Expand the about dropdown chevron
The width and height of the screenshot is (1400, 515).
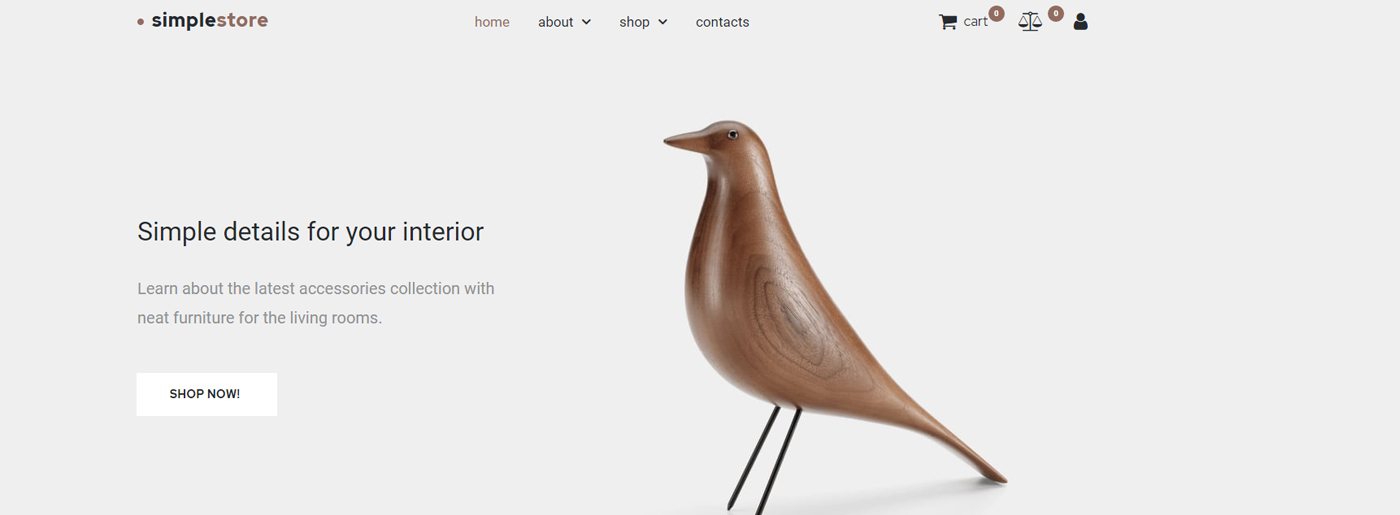tap(586, 22)
